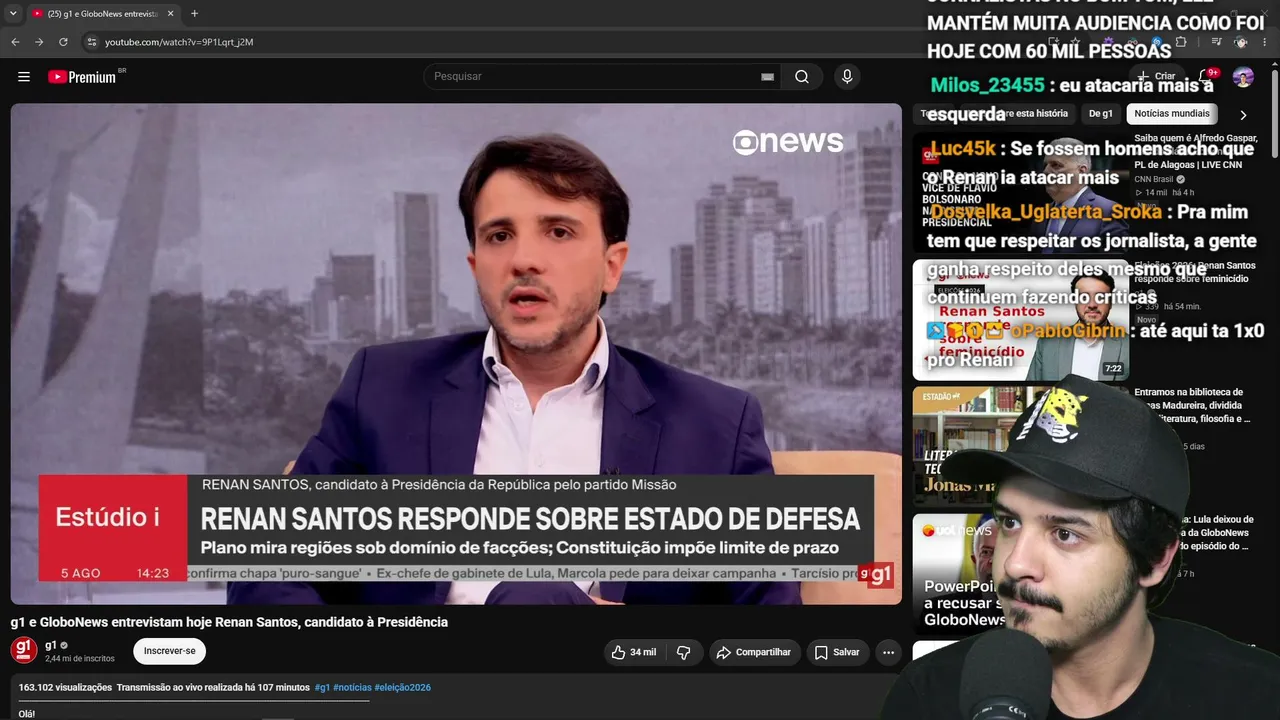Open the on-screen keyboard in search box
This screenshot has width=1280, height=720.
[x=767, y=77]
